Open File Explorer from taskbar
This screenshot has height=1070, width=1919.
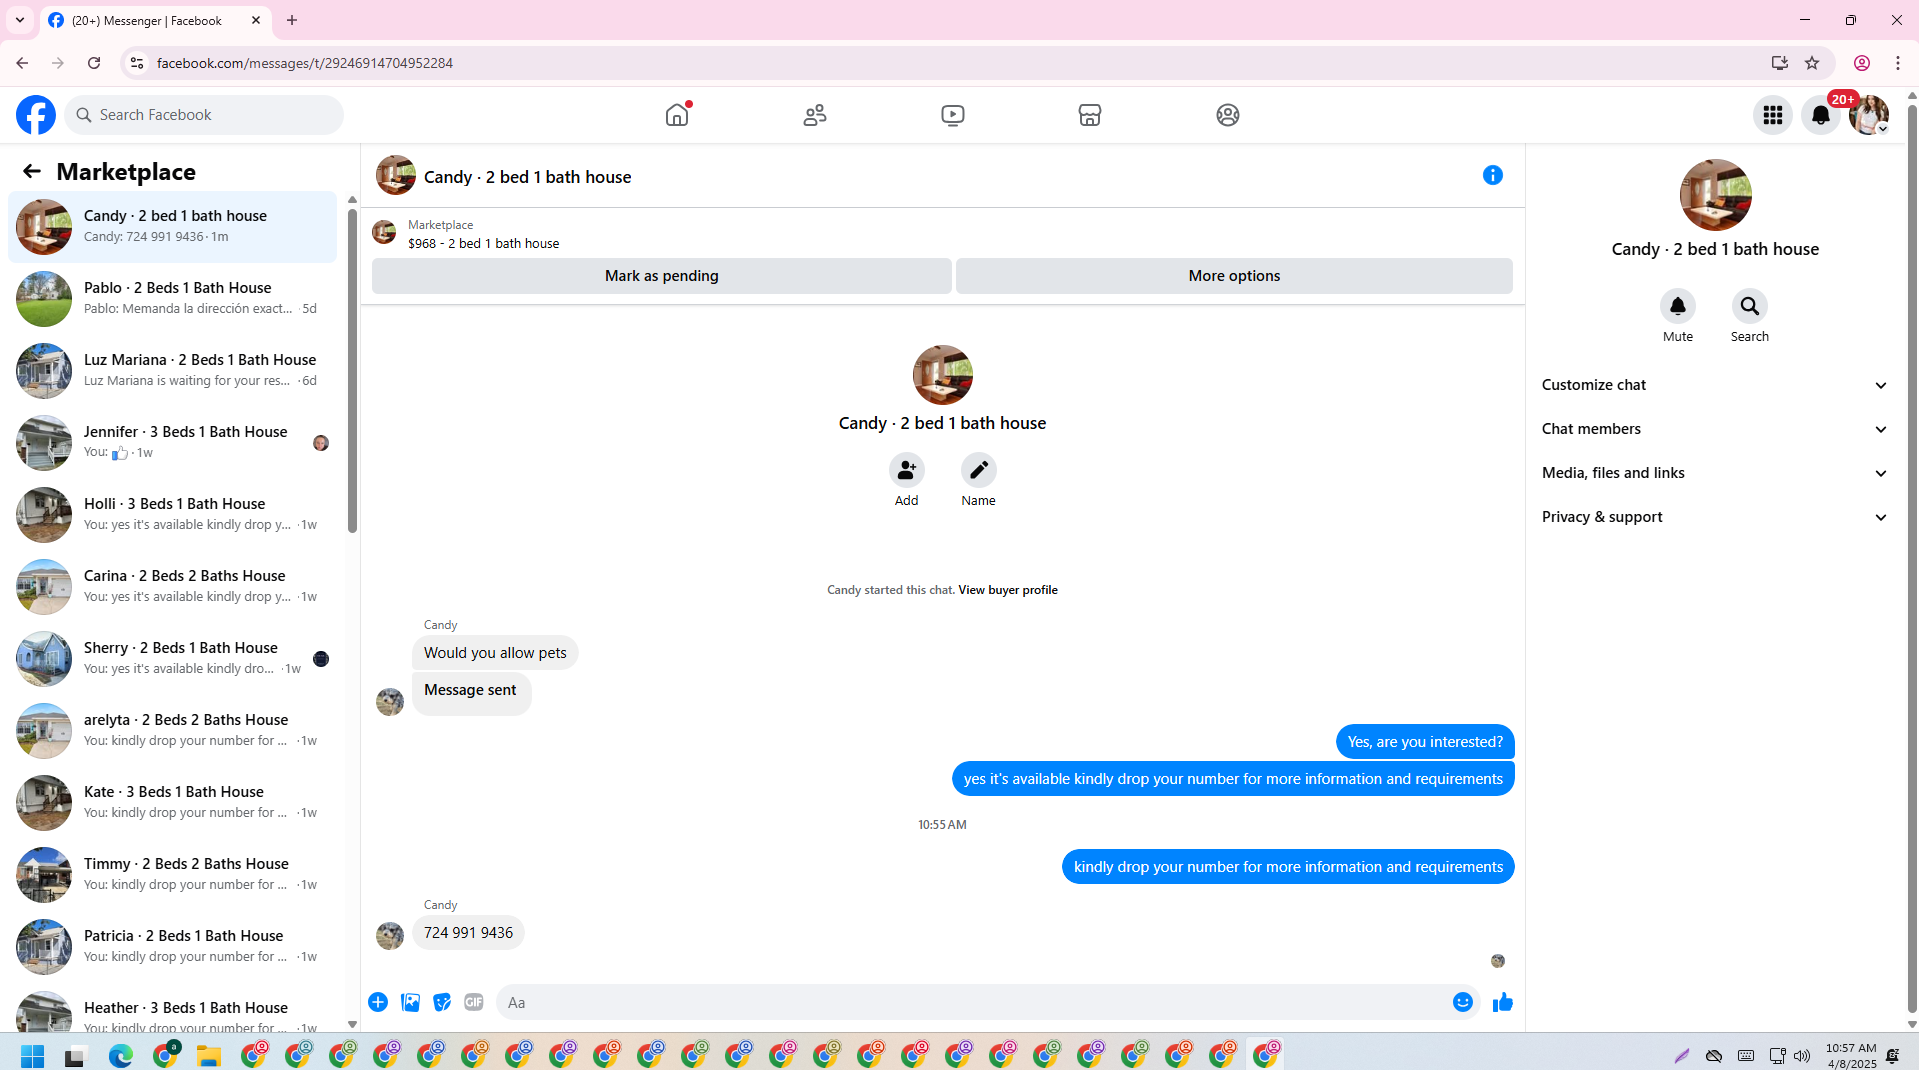[x=208, y=1056]
